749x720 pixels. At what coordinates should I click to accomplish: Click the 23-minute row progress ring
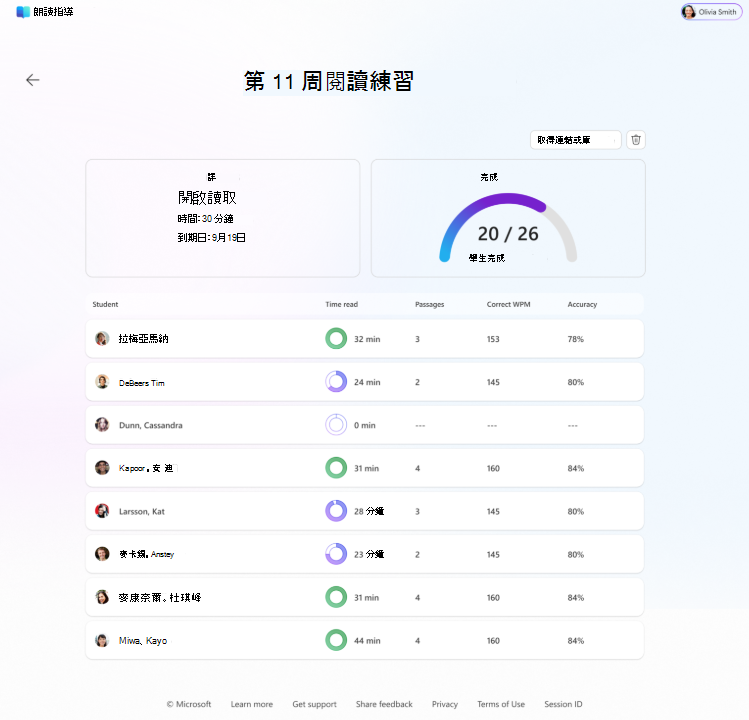[336, 554]
